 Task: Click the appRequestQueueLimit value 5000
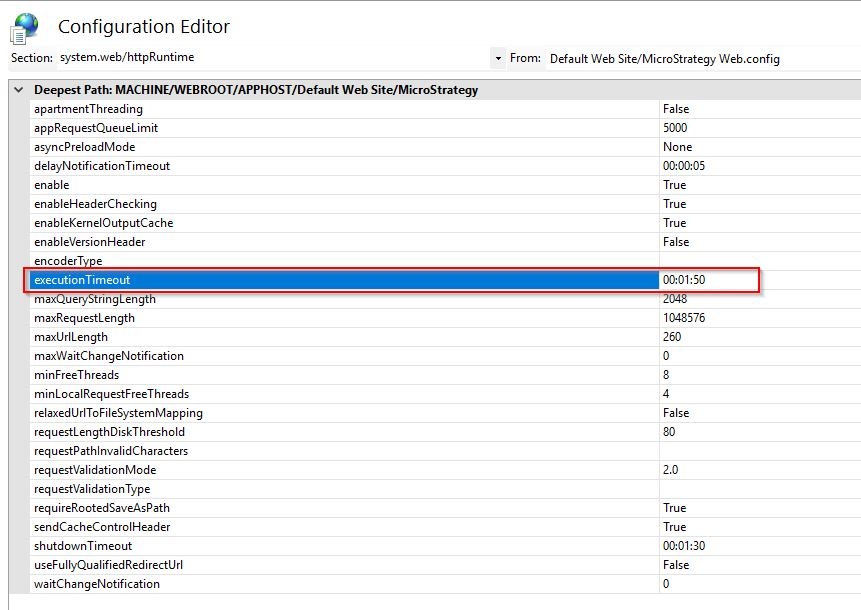pyautogui.click(x=675, y=128)
